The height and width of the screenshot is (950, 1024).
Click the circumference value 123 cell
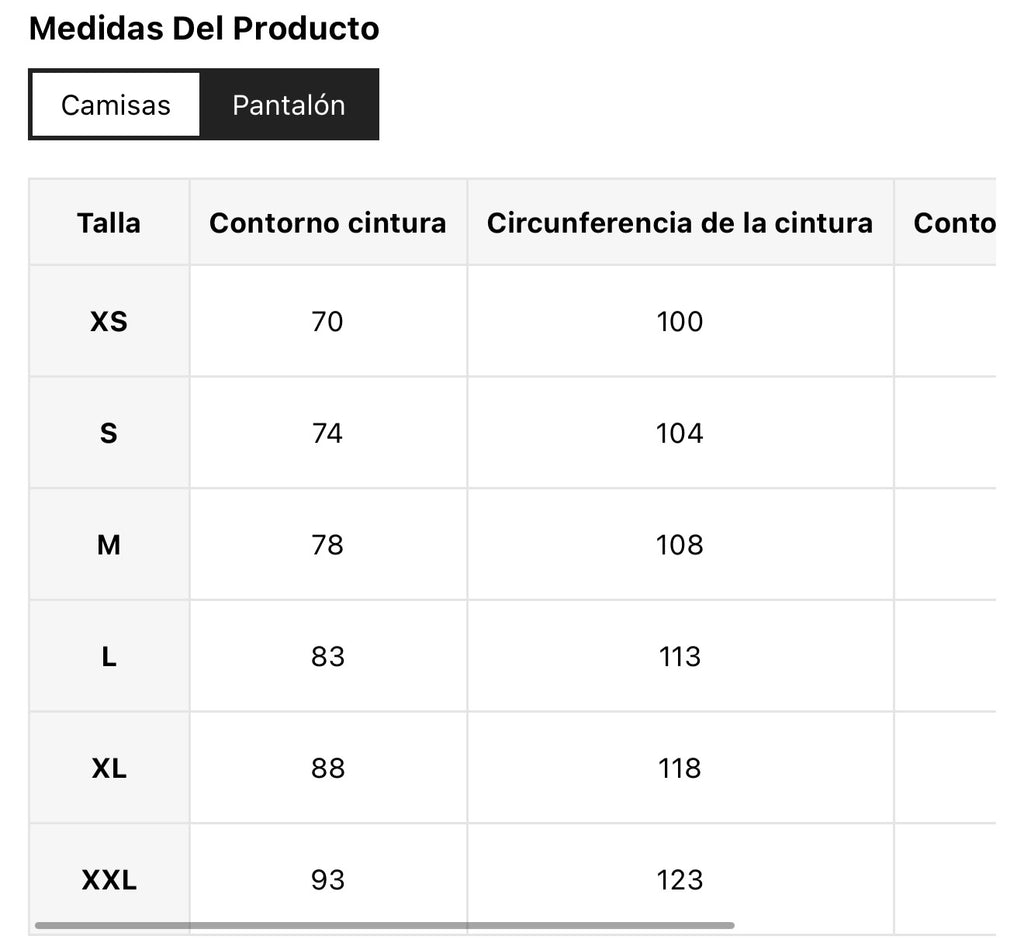680,879
